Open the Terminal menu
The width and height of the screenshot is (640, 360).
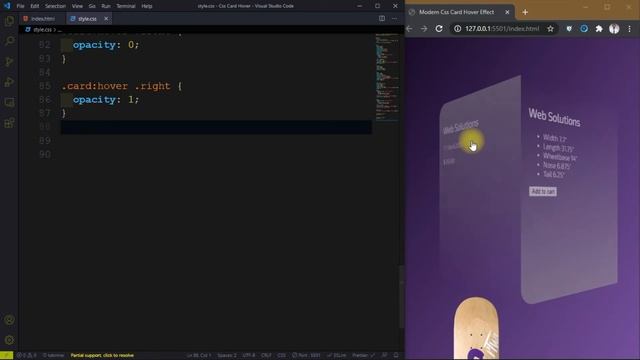(126, 6)
